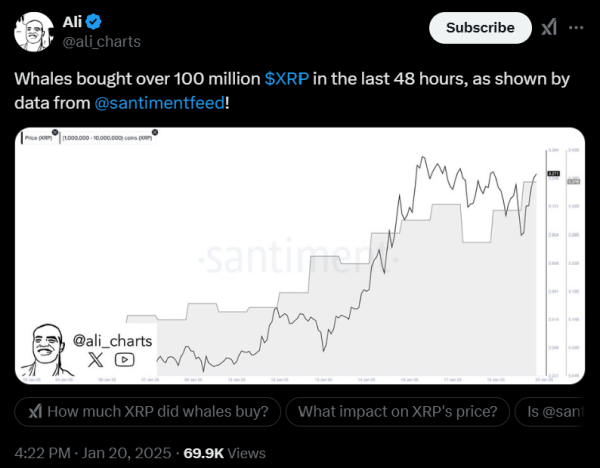This screenshot has height=468, width=600.
Task: Open the three-dot more options menu
Action: tap(575, 28)
